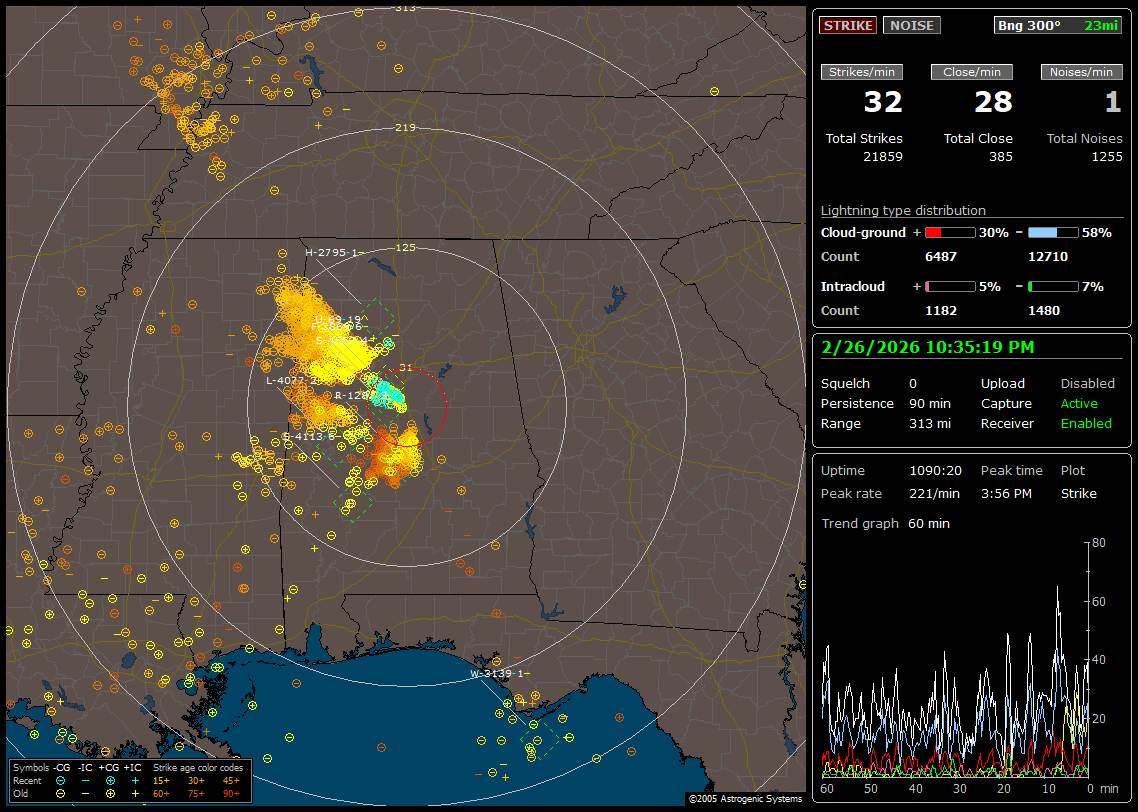Click the old +CG yellow symbol in legend
Image resolution: width=1138 pixels, height=812 pixels.
(109, 793)
